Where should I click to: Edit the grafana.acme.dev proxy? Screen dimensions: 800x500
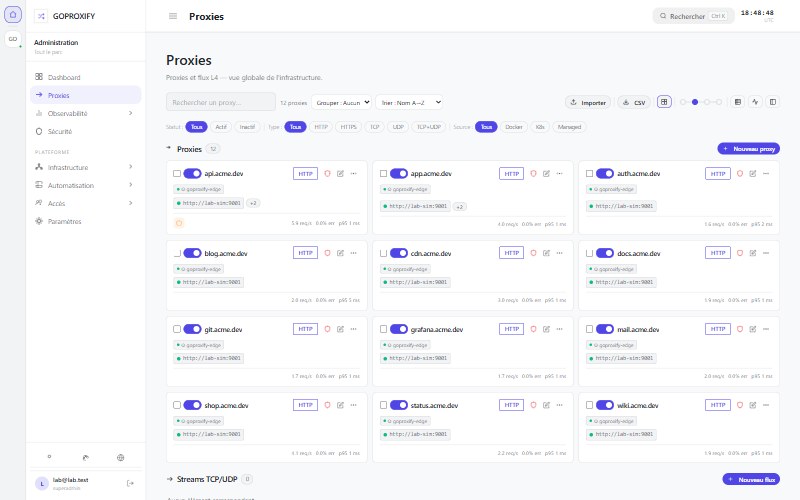pos(546,329)
